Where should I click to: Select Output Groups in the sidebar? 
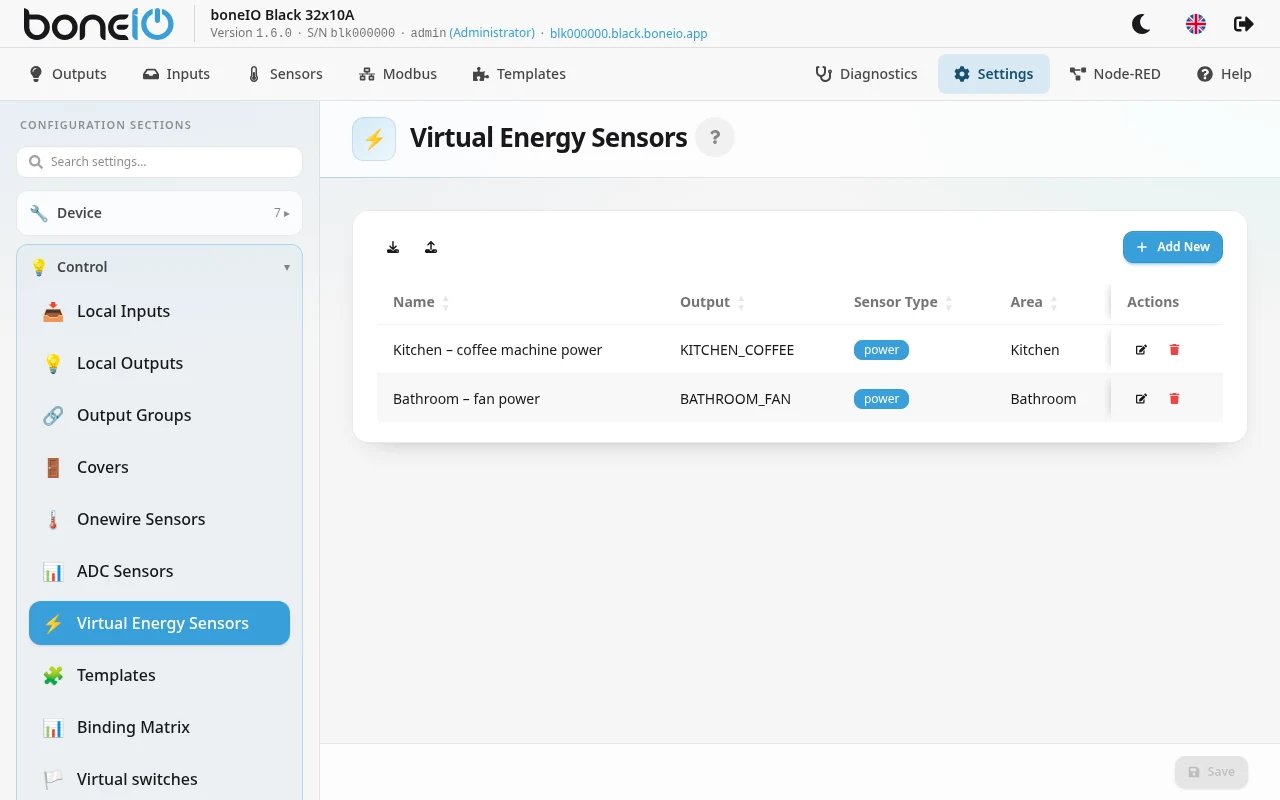[x=159, y=415]
